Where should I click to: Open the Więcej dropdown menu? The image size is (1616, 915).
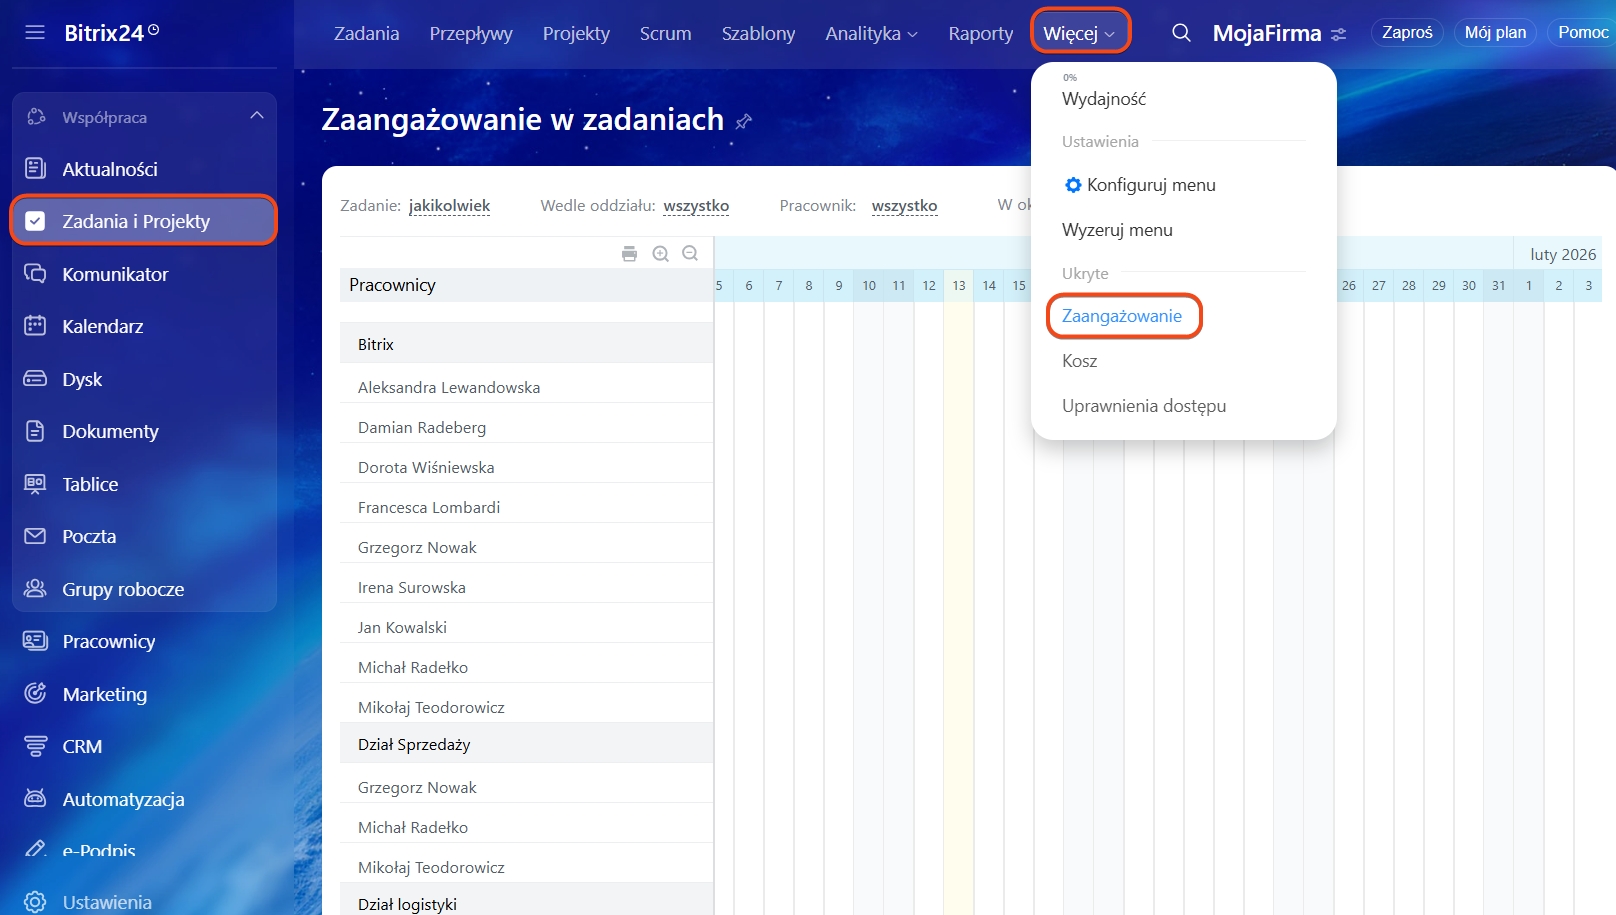tap(1079, 33)
